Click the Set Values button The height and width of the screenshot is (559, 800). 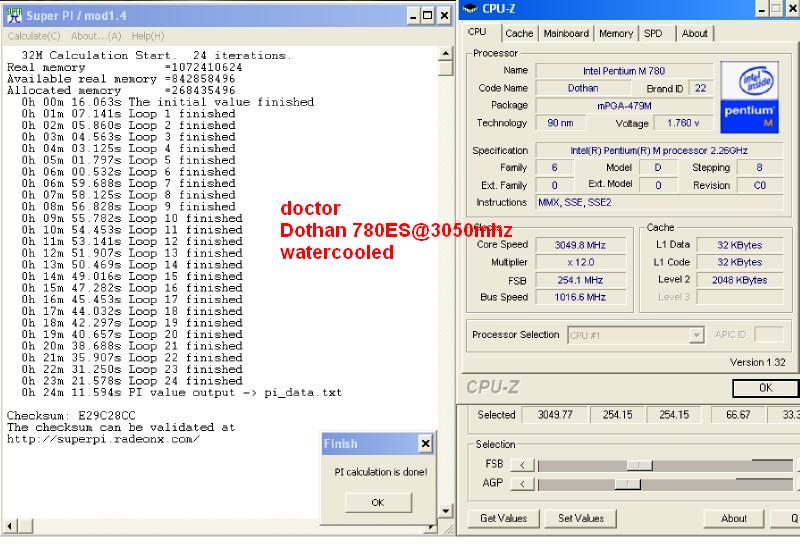[581, 518]
